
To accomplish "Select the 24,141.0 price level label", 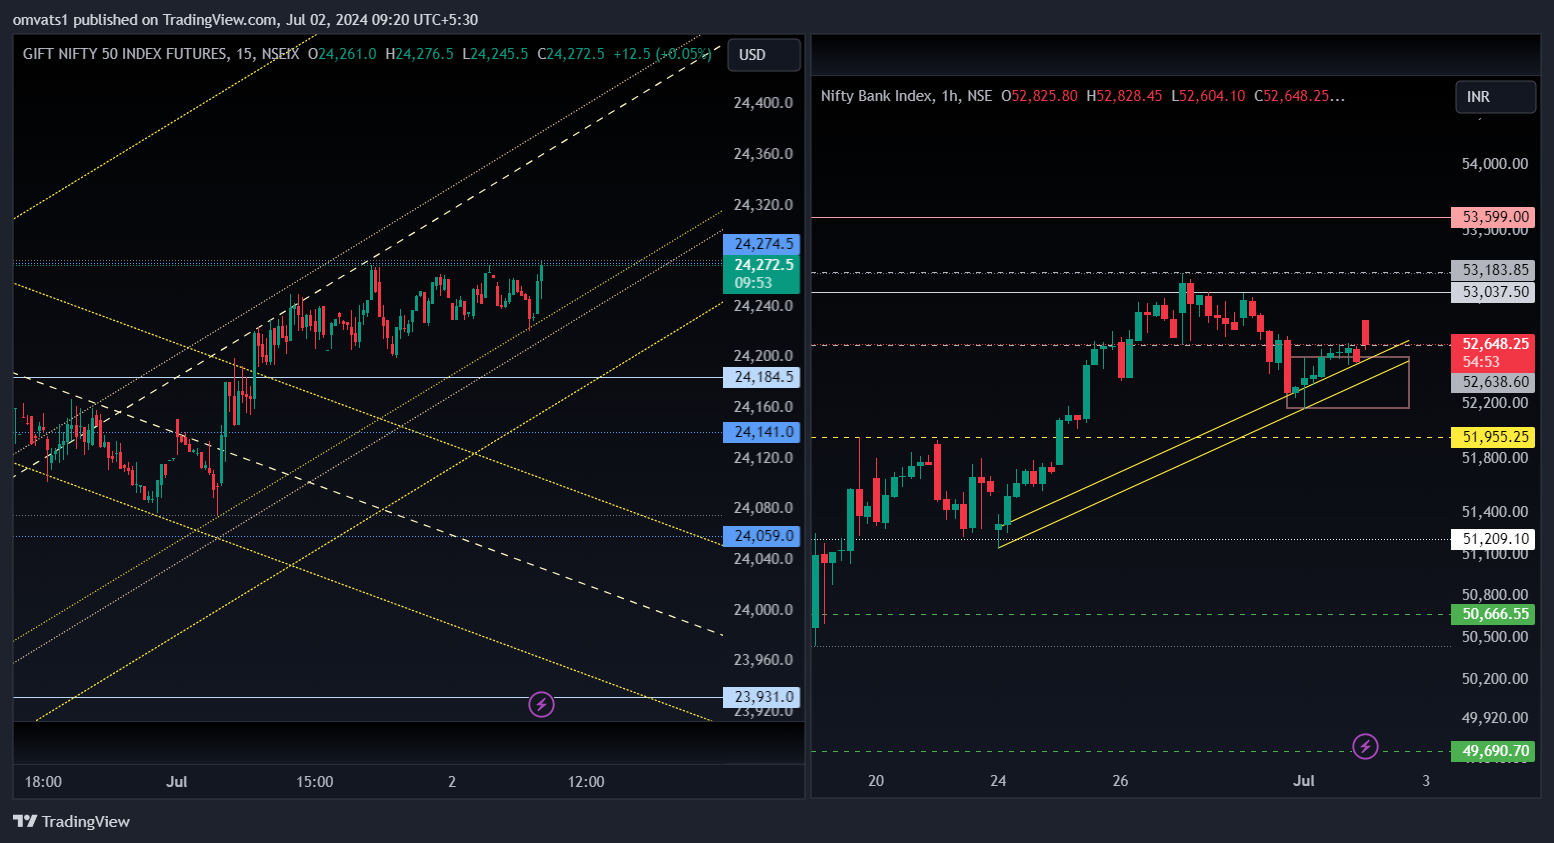I will [x=761, y=432].
